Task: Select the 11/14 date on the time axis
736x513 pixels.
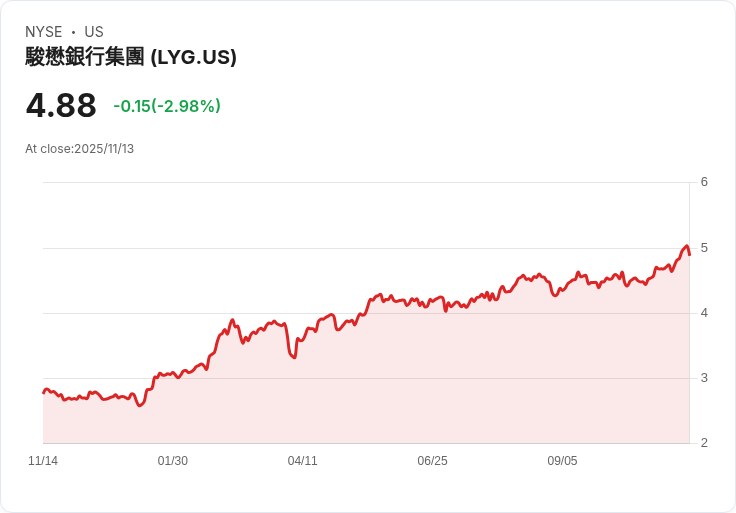Action: click(43, 461)
